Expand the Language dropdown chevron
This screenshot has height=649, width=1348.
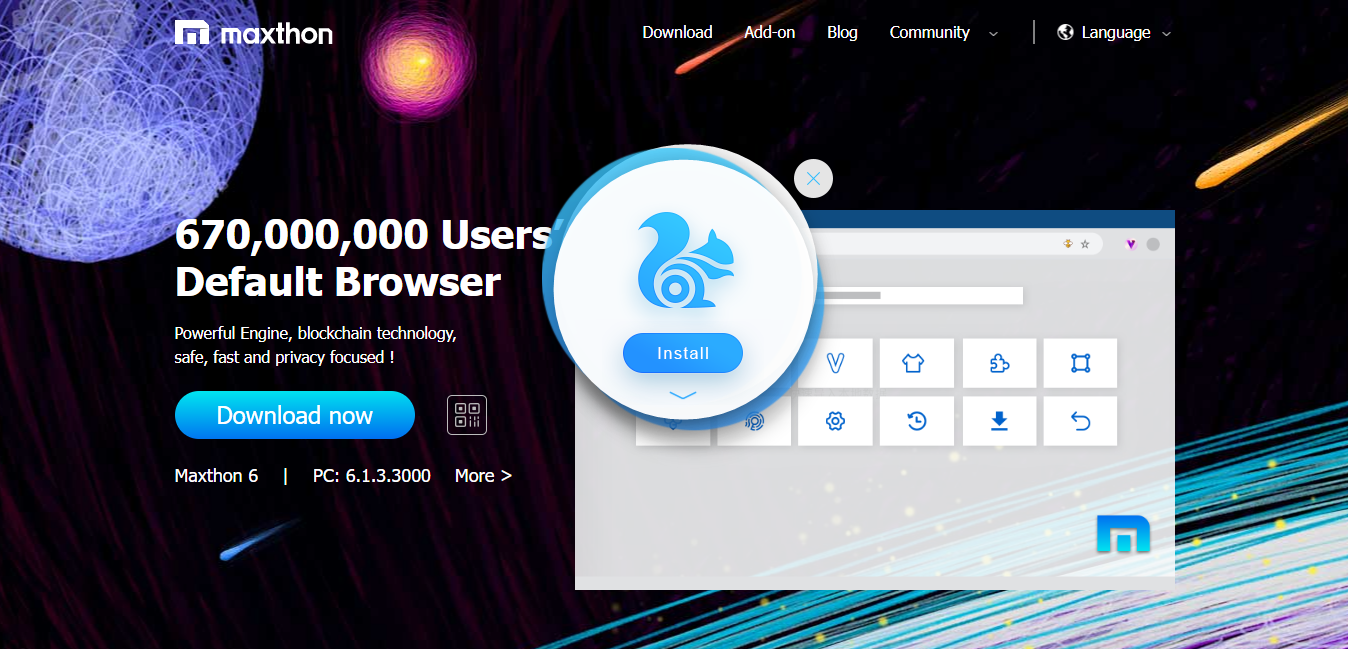[x=1166, y=34]
